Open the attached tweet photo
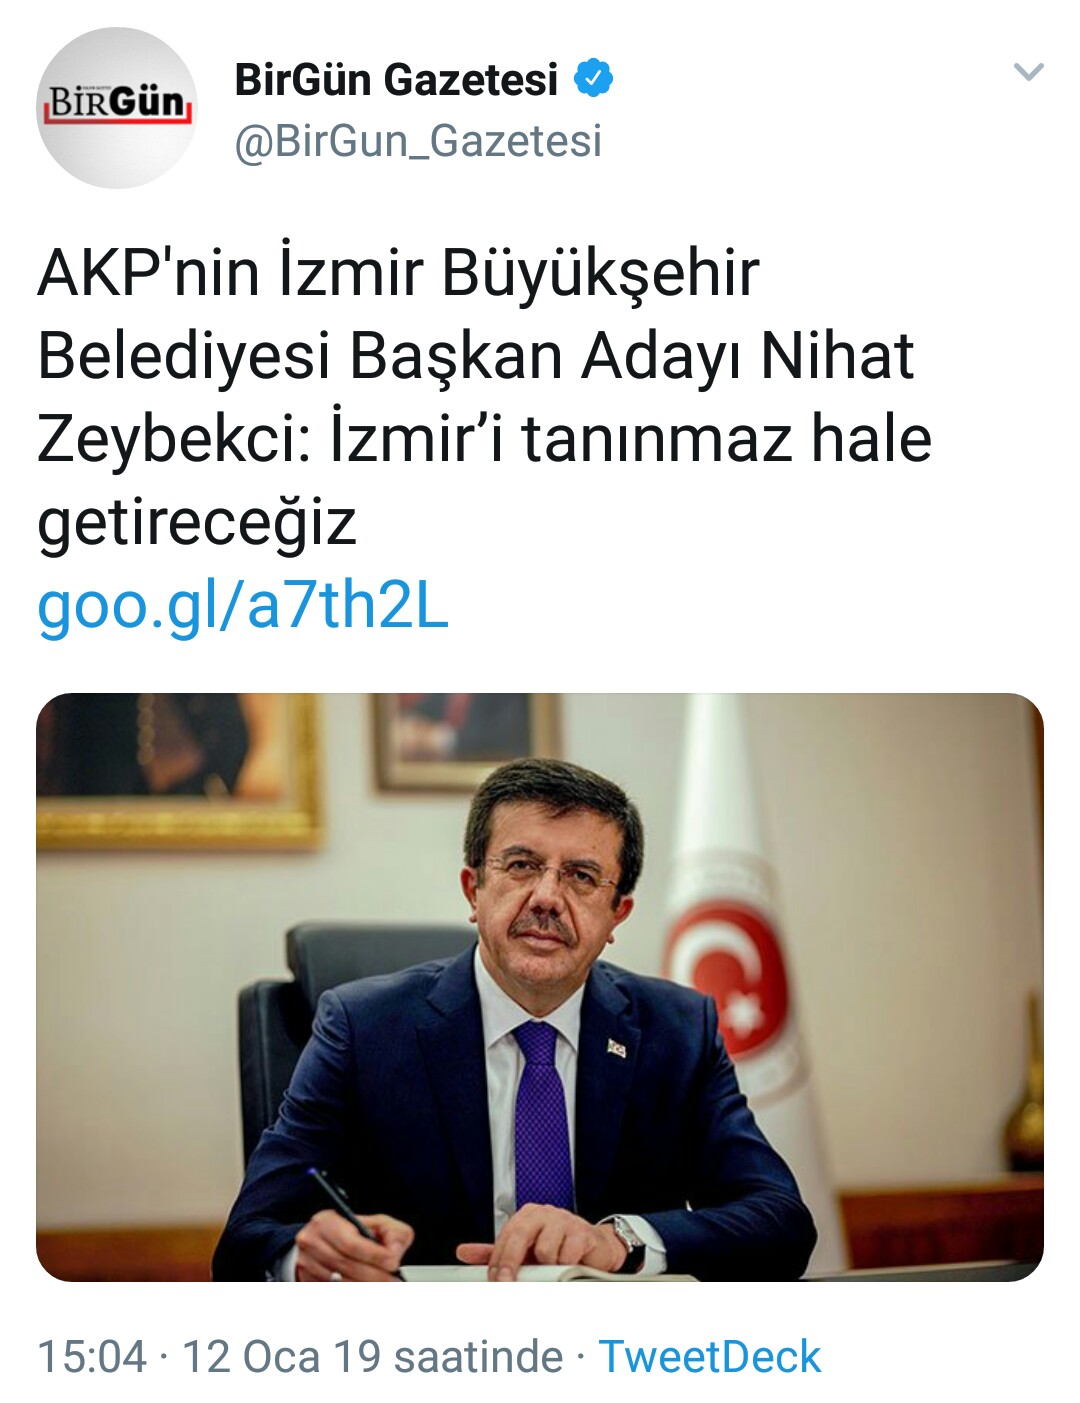 coord(540,987)
